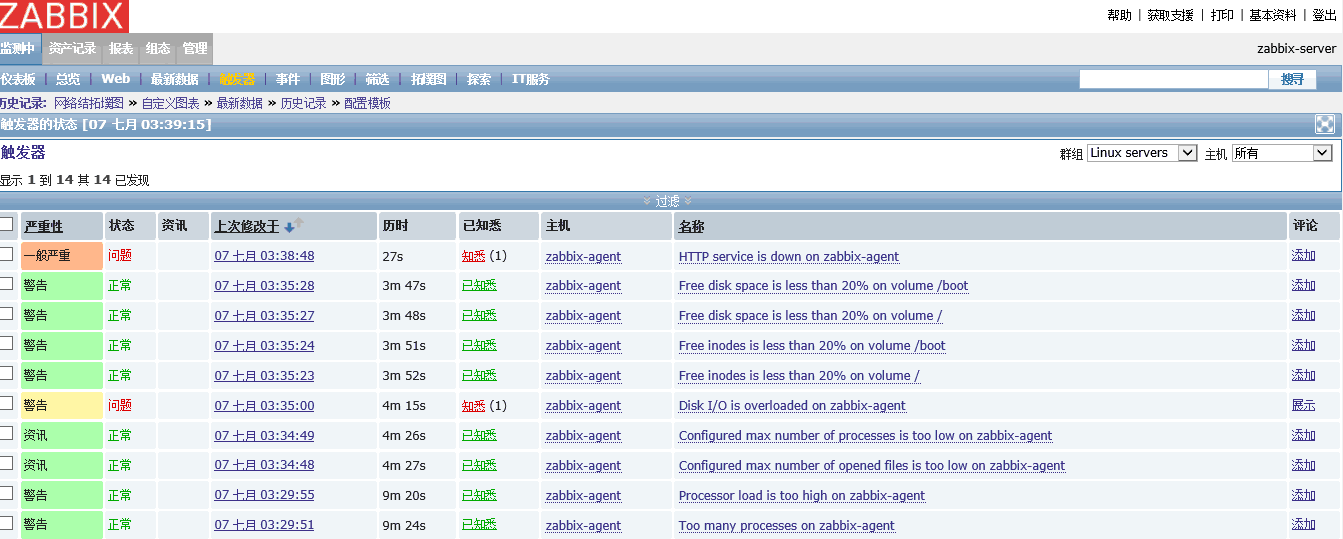This screenshot has height=539, width=1343.
Task: Tick the select-all checkbox in table header
Action: (7, 224)
